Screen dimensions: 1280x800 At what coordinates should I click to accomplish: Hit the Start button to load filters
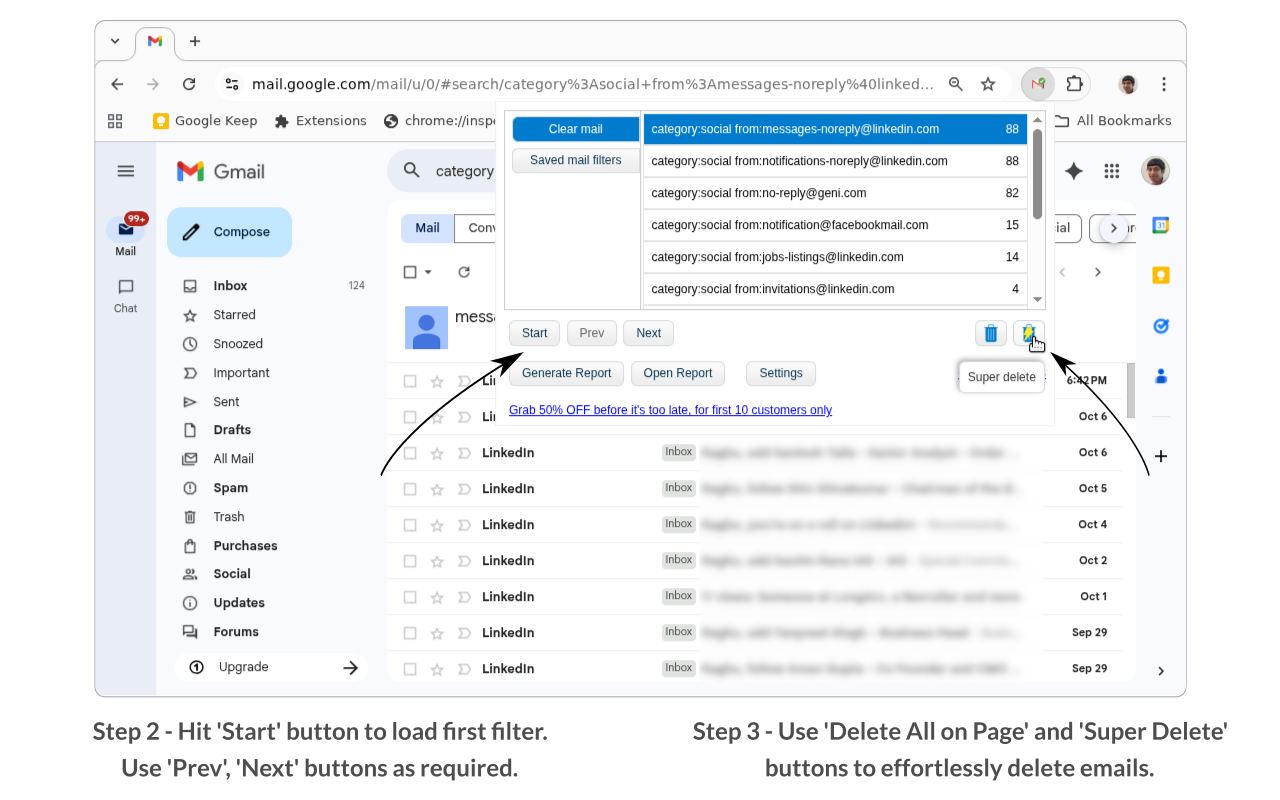534,333
